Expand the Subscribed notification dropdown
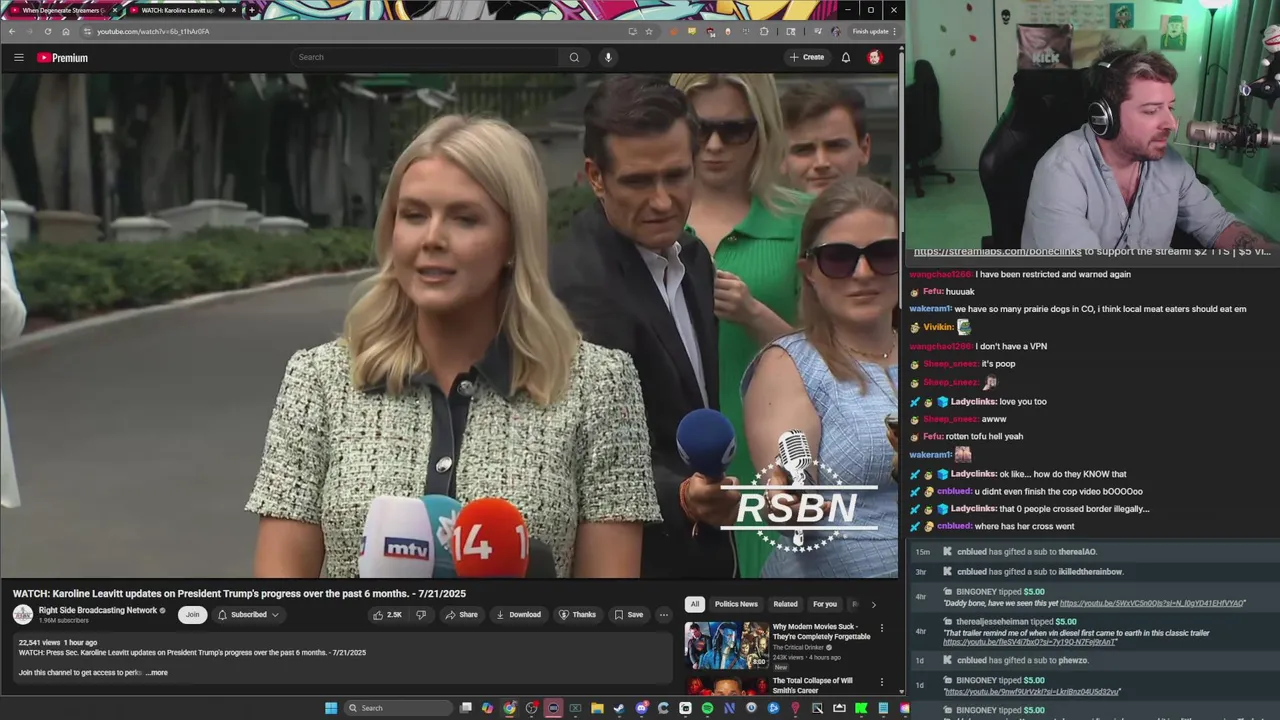 click(x=249, y=615)
